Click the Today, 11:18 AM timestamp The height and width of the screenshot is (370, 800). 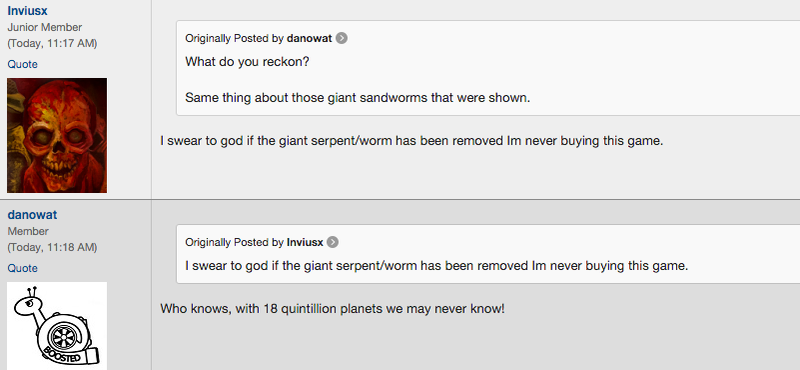click(x=52, y=248)
